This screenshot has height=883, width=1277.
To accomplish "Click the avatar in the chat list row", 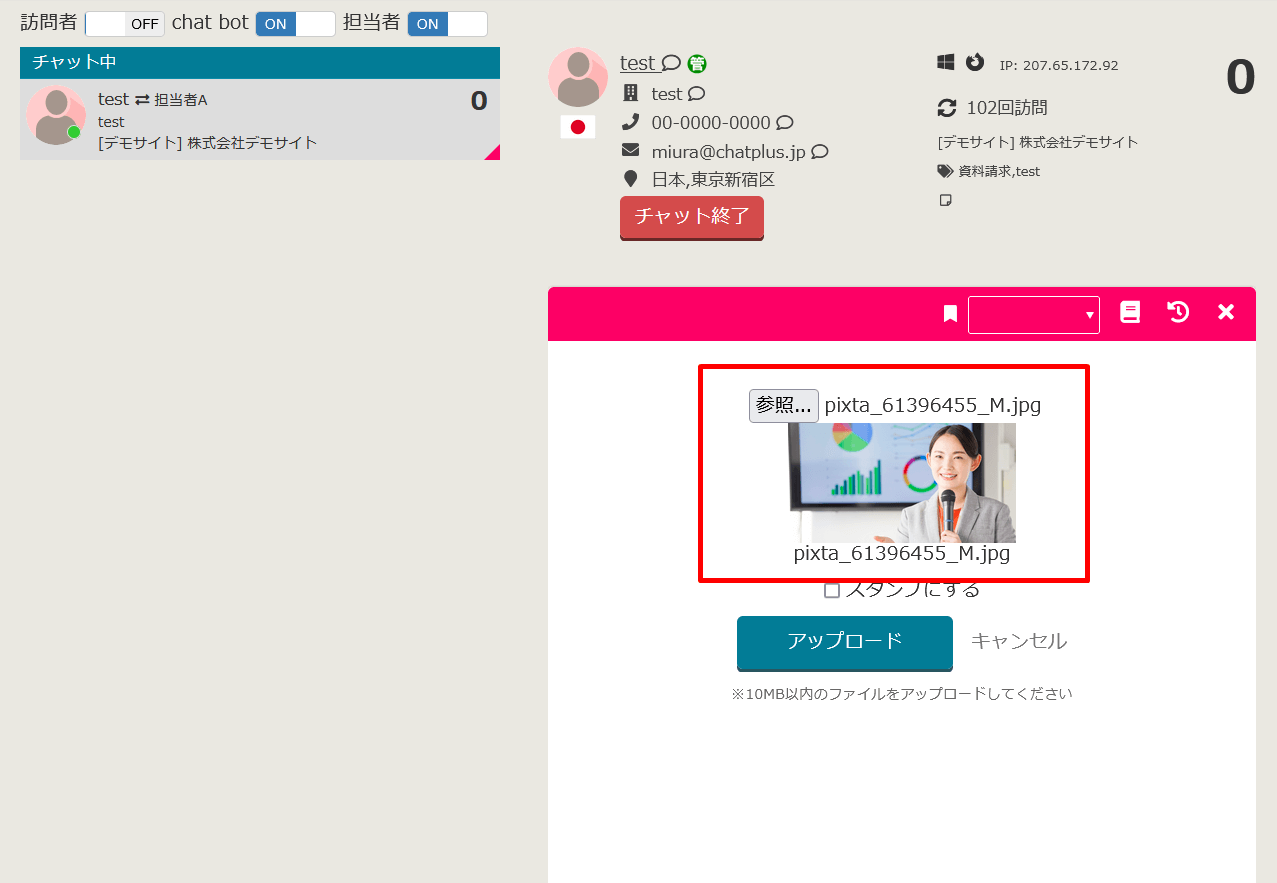I will tap(56, 115).
